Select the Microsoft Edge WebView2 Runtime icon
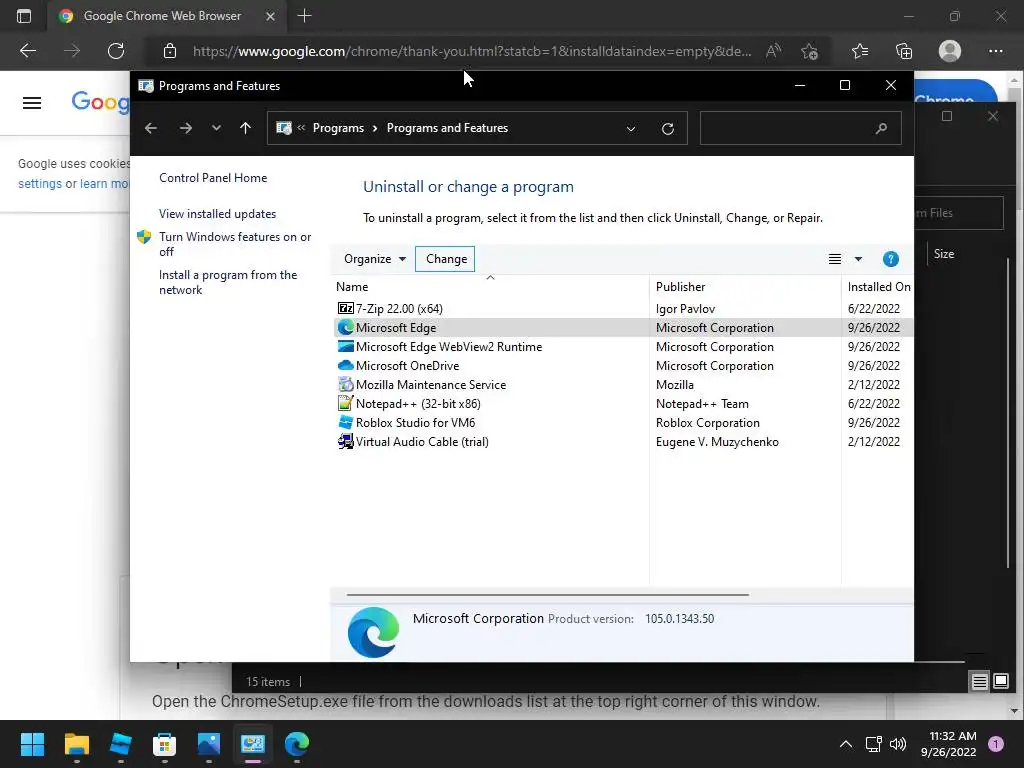The height and width of the screenshot is (768, 1024). pyautogui.click(x=345, y=346)
